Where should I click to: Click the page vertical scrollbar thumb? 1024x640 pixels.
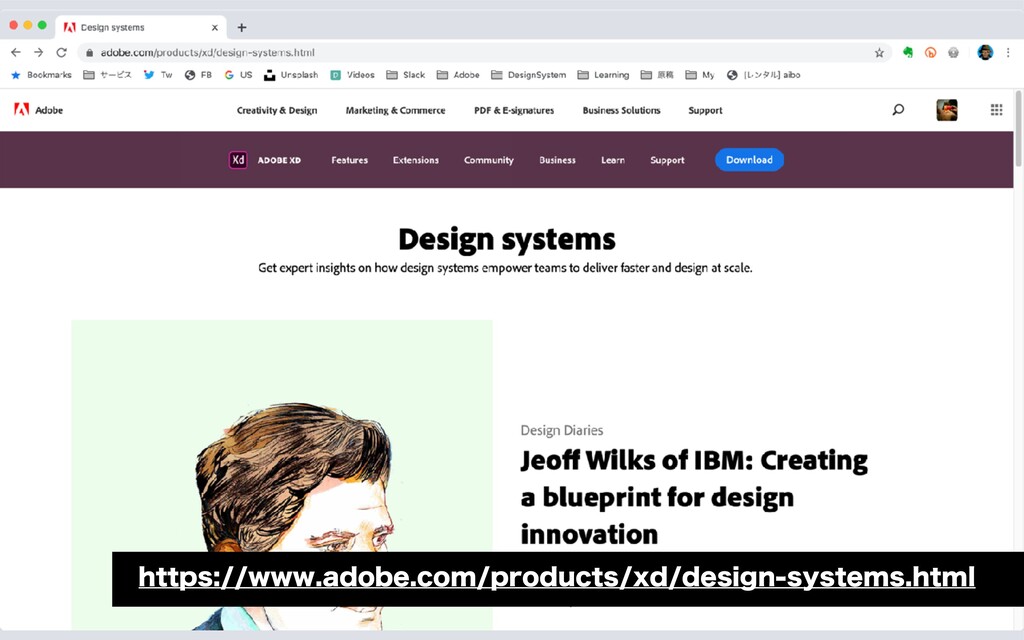pos(1017,128)
